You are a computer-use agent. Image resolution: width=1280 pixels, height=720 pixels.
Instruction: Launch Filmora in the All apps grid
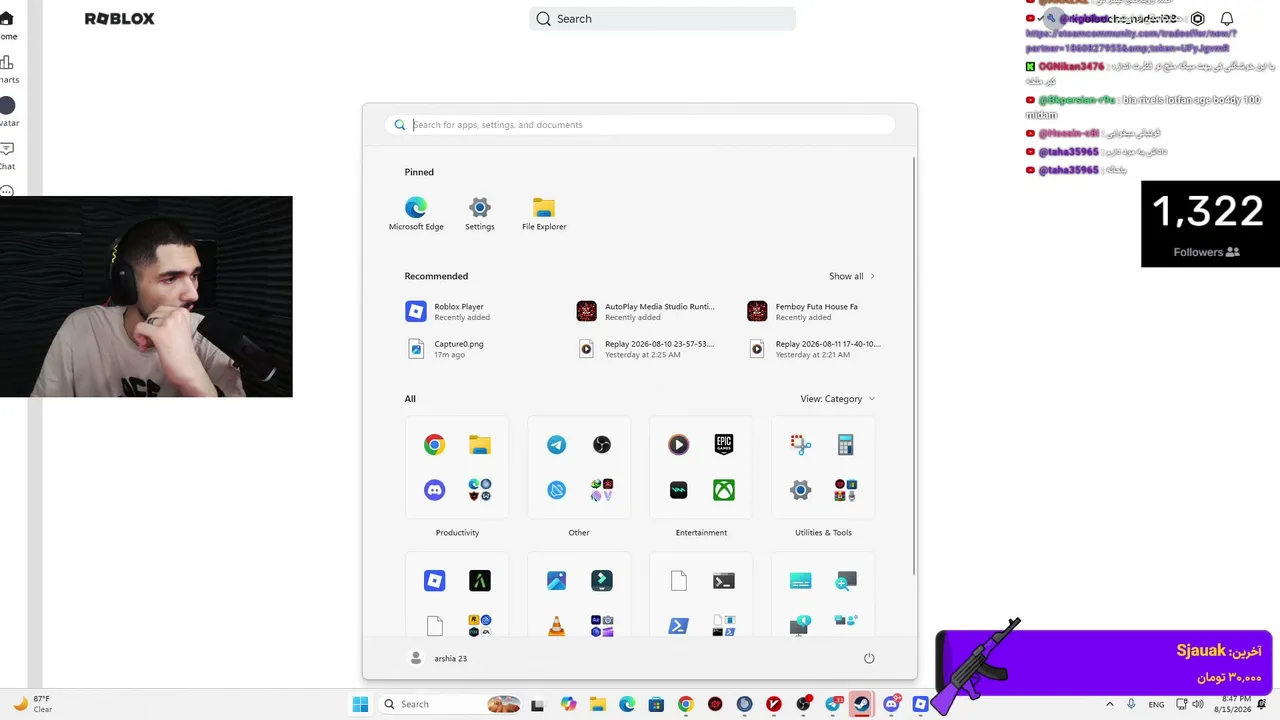coord(602,580)
